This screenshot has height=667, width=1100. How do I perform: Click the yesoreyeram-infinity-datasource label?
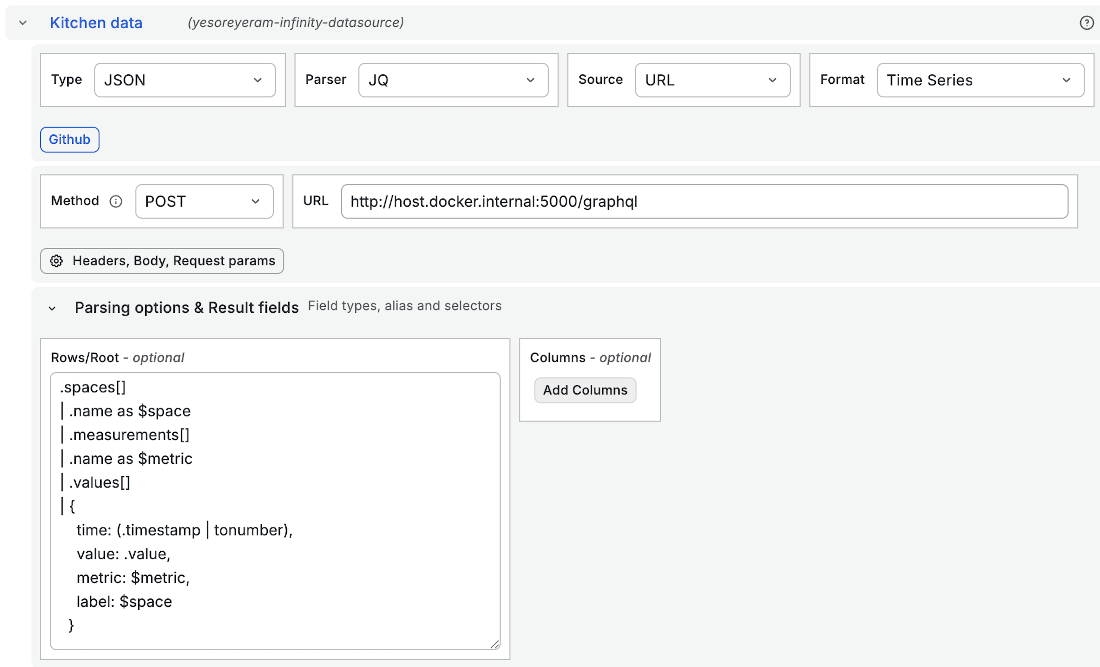295,22
